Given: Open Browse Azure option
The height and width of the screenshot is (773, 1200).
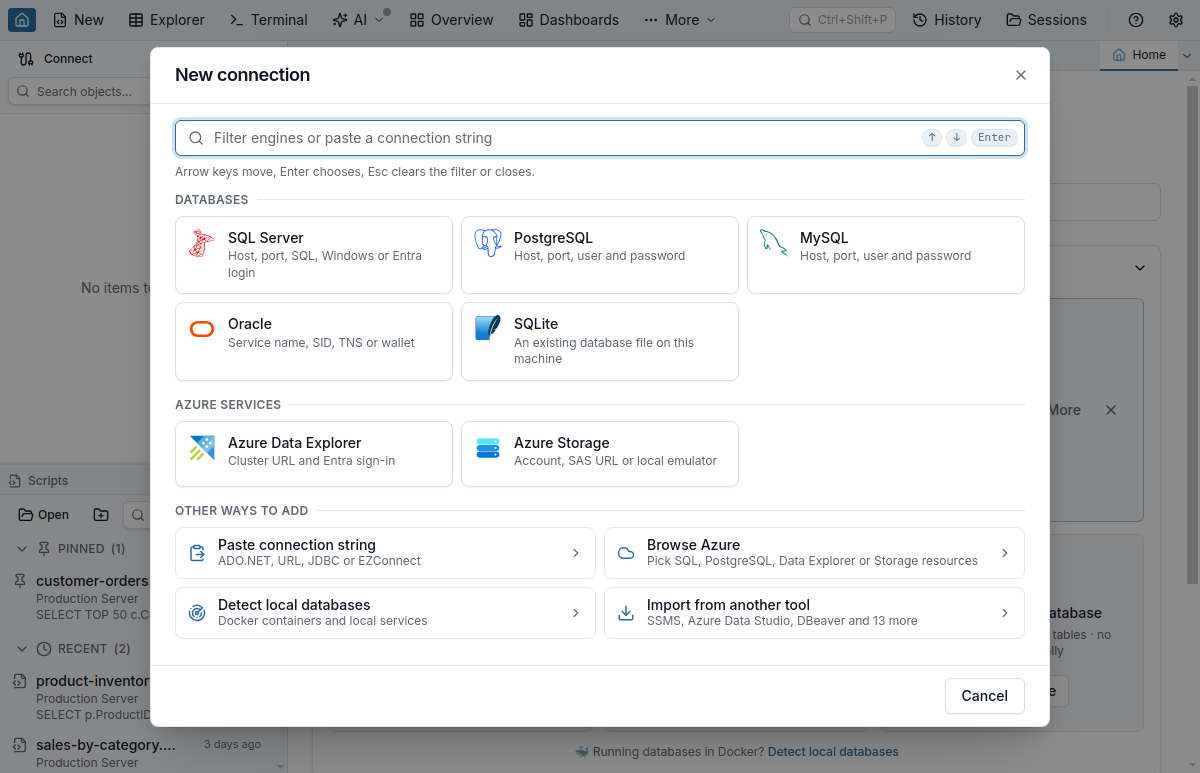Looking at the screenshot, I should (x=814, y=553).
